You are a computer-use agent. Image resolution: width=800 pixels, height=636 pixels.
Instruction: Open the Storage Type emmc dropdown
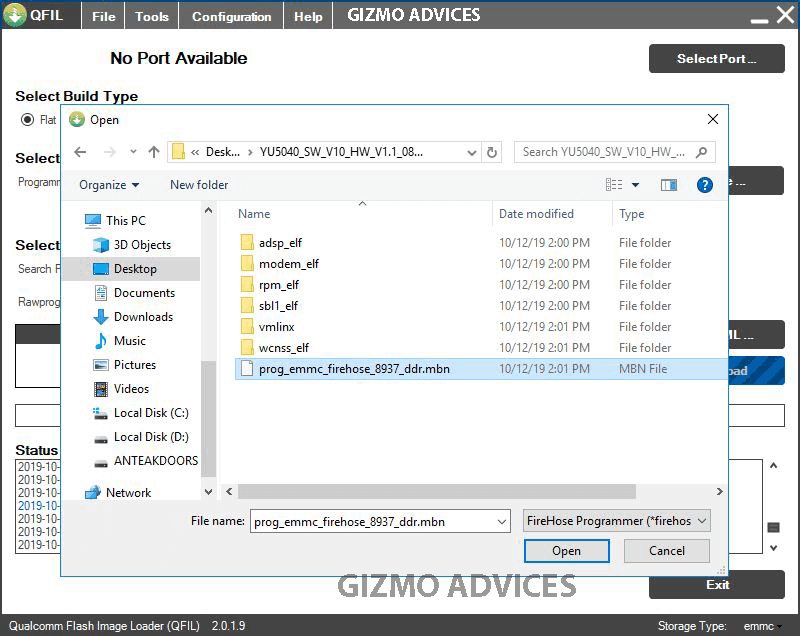point(763,626)
